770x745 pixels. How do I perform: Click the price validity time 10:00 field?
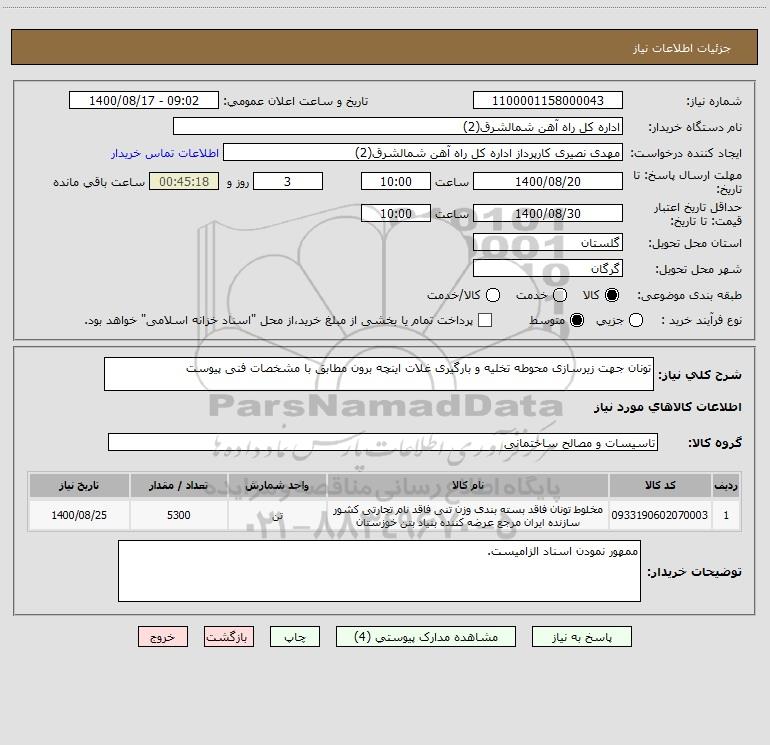pyautogui.click(x=396, y=214)
